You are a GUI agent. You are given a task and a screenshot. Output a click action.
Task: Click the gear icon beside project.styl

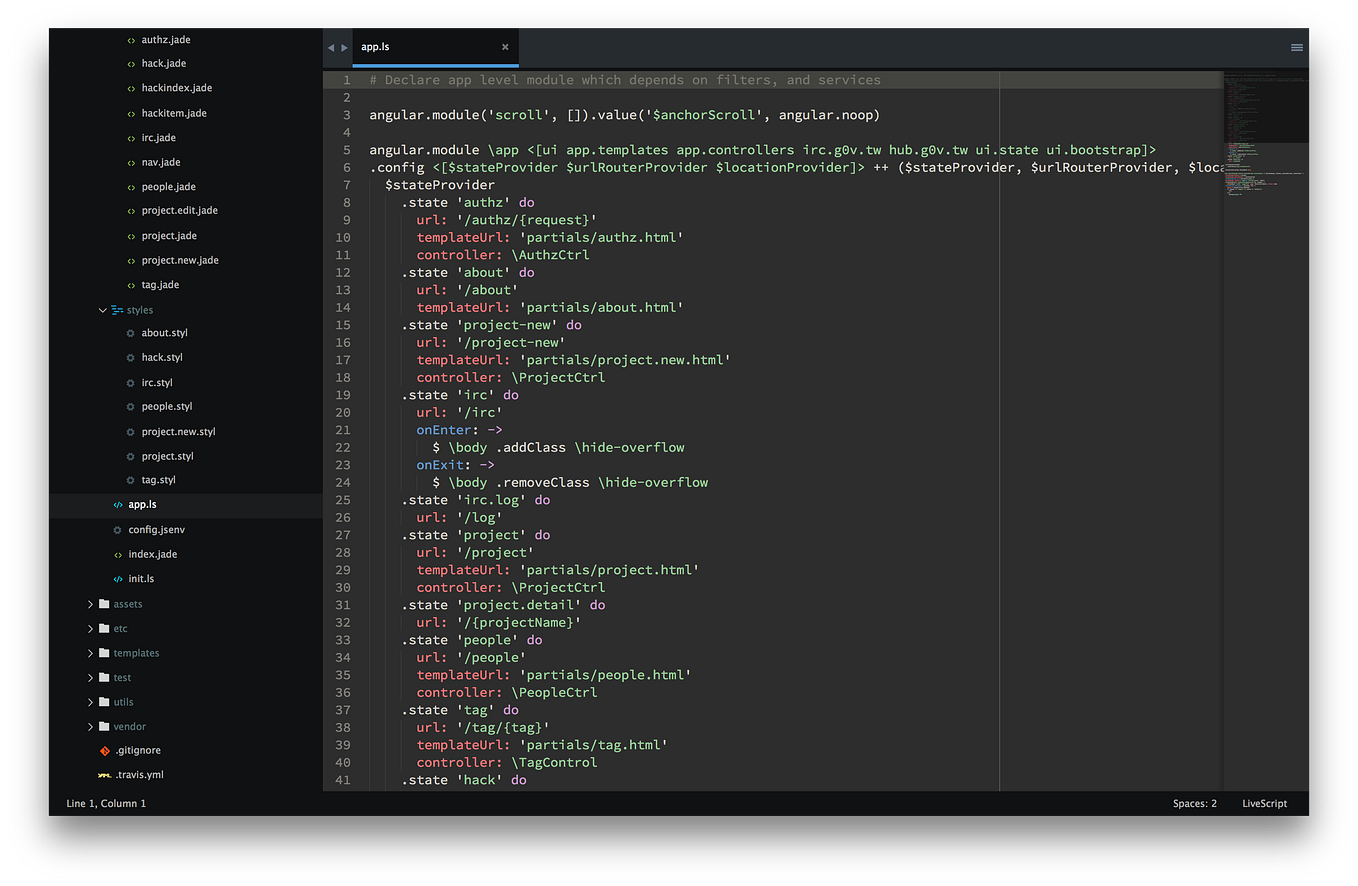pyautogui.click(x=131, y=455)
